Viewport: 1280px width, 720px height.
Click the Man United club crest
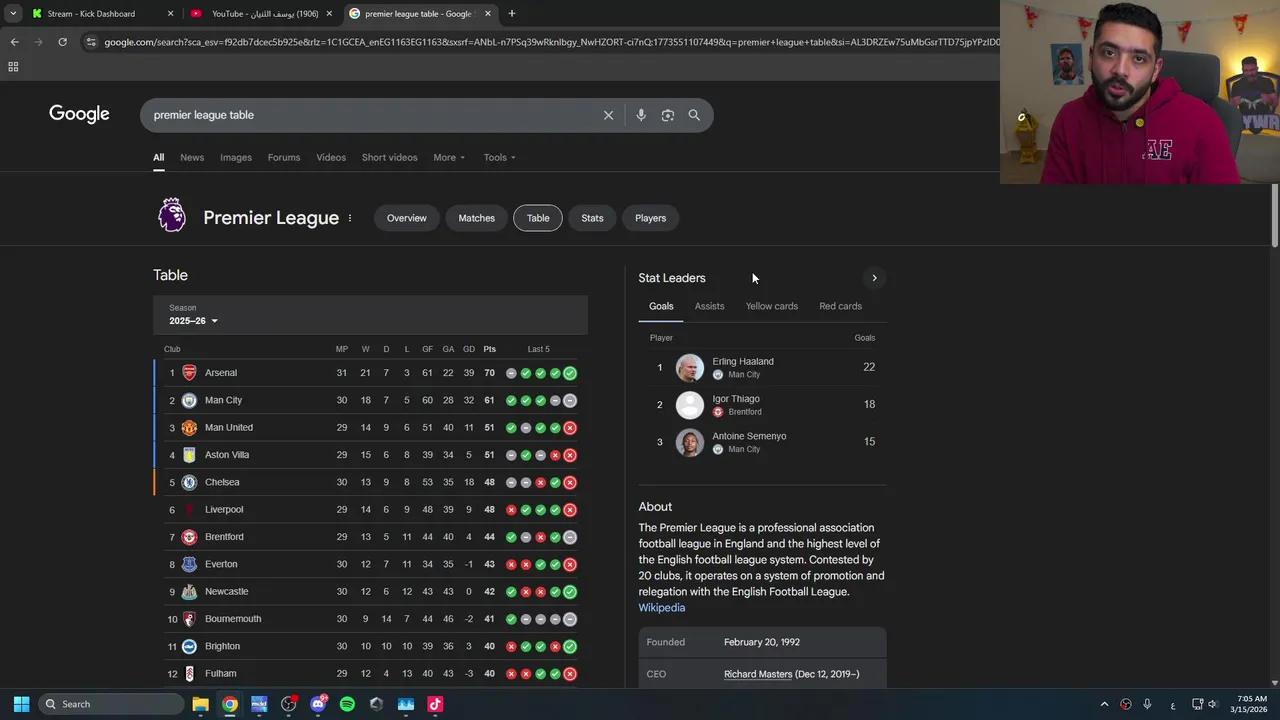point(189,428)
